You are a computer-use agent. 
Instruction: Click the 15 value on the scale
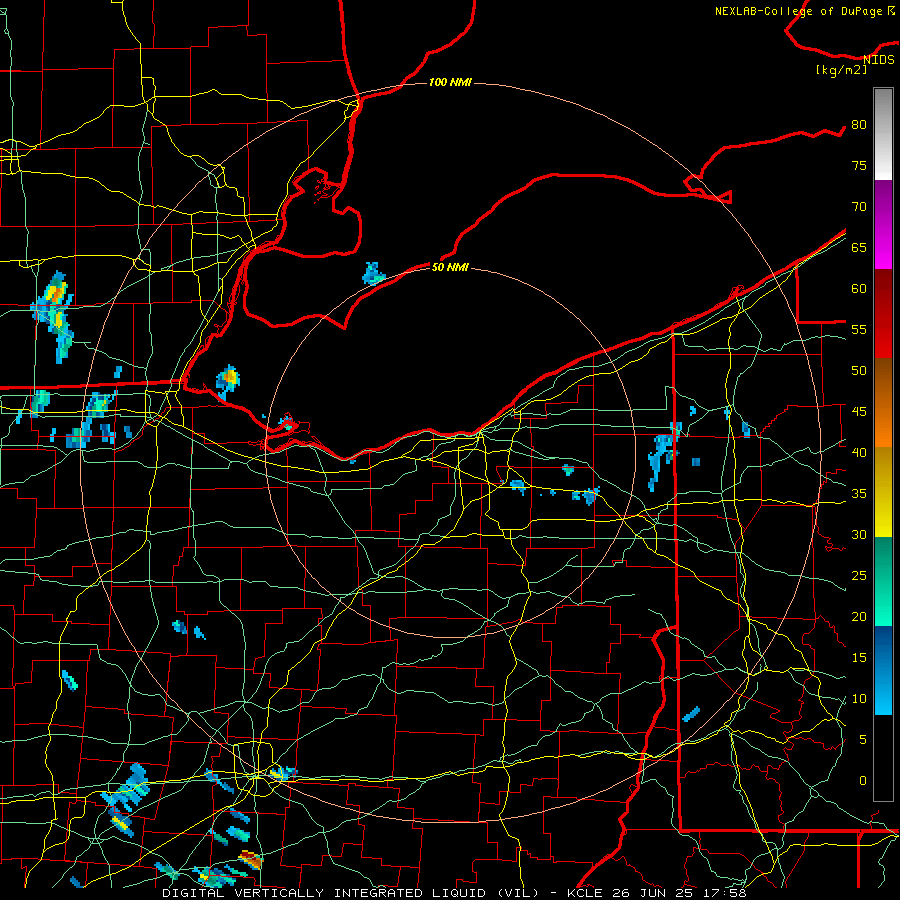click(x=859, y=657)
